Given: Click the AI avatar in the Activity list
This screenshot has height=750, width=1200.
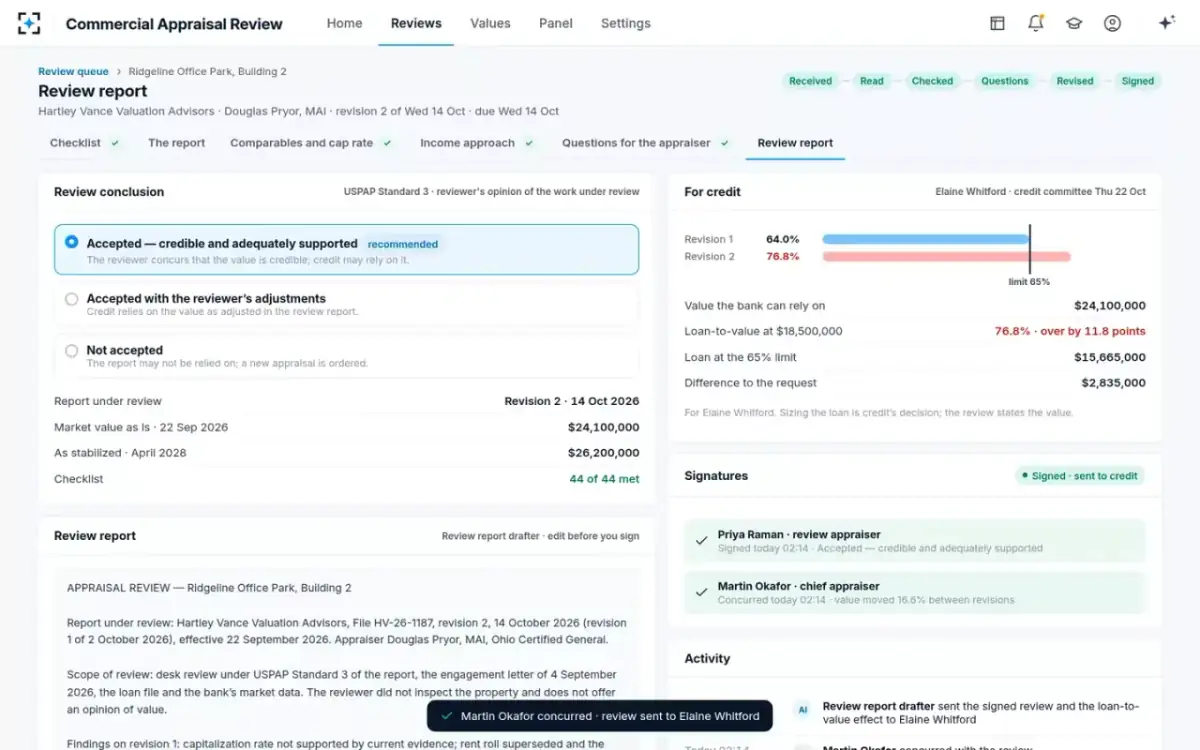Looking at the screenshot, I should pos(801,709).
